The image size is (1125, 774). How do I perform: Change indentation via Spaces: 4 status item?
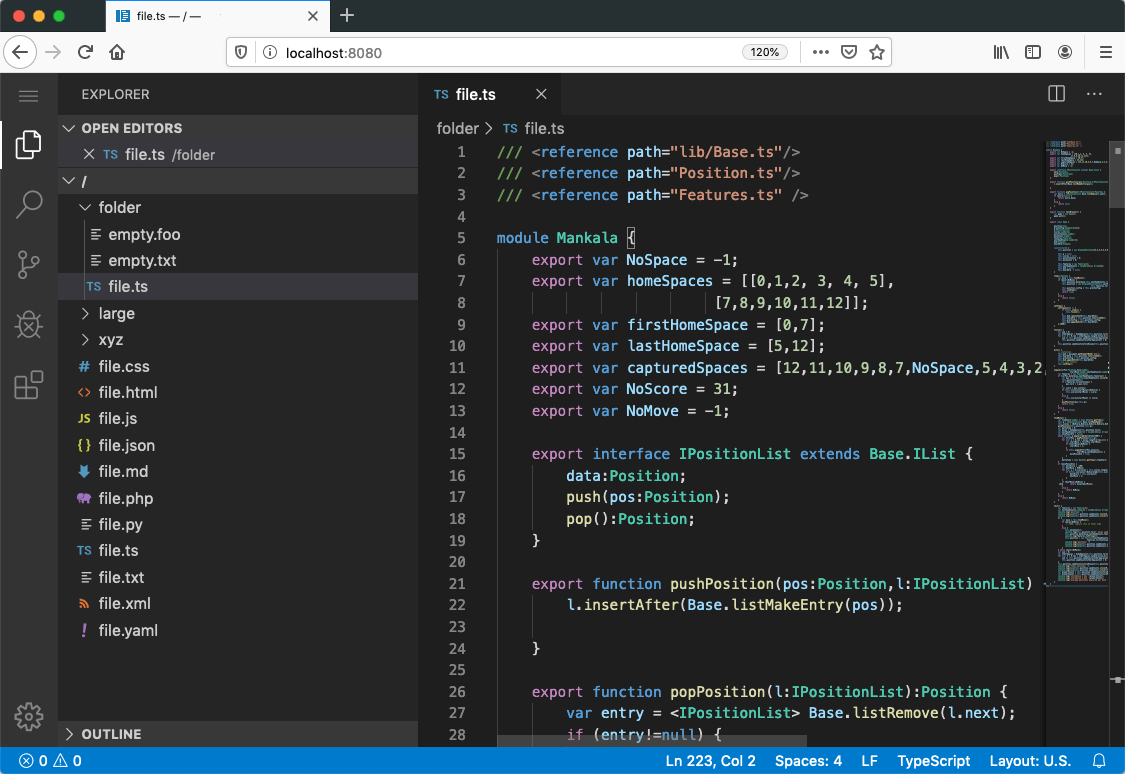click(x=808, y=761)
